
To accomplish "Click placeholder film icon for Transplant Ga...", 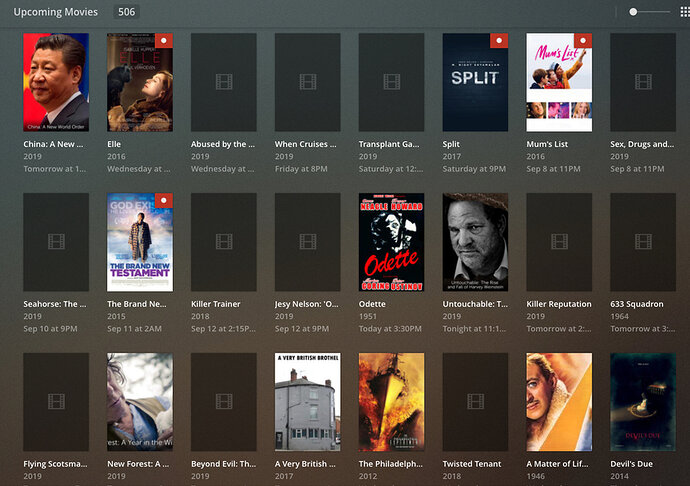I will pos(392,82).
